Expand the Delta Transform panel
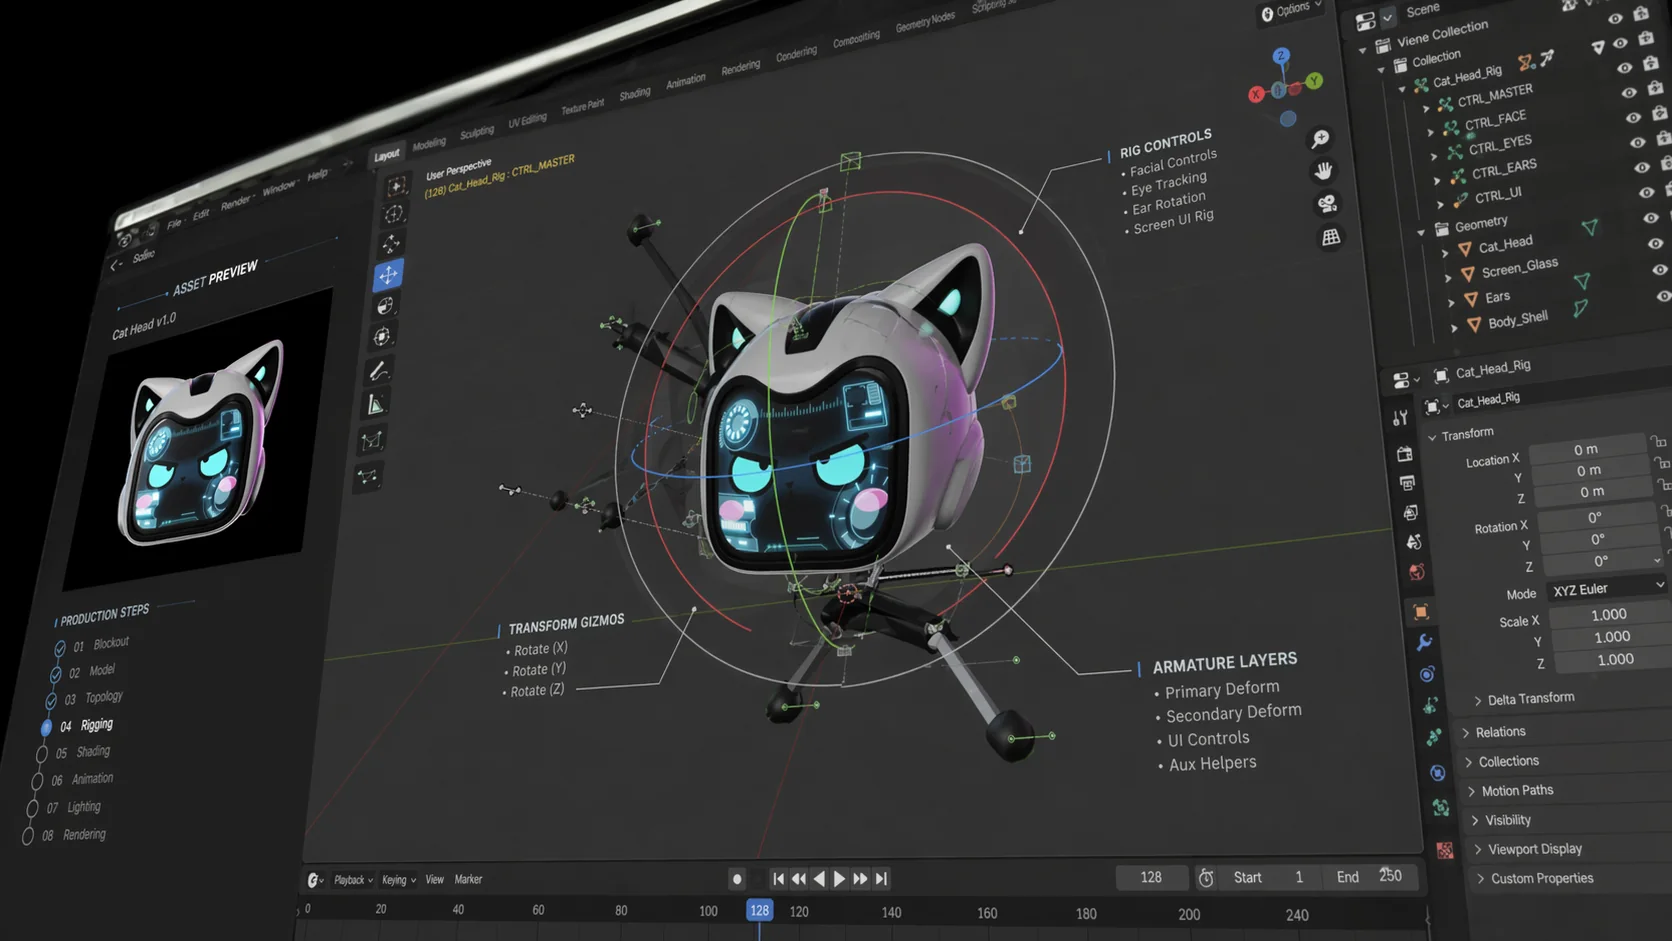Screen dimensions: 1672x941 pos(1523,699)
